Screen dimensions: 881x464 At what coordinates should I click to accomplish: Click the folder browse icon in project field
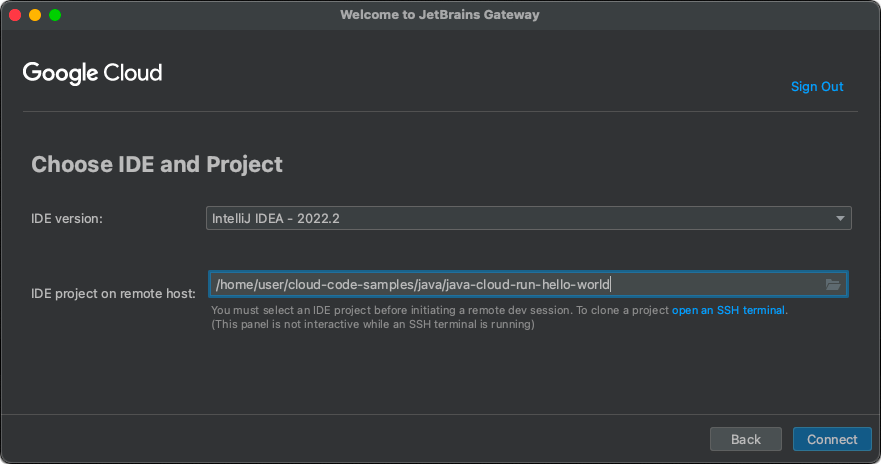pyautogui.click(x=832, y=285)
